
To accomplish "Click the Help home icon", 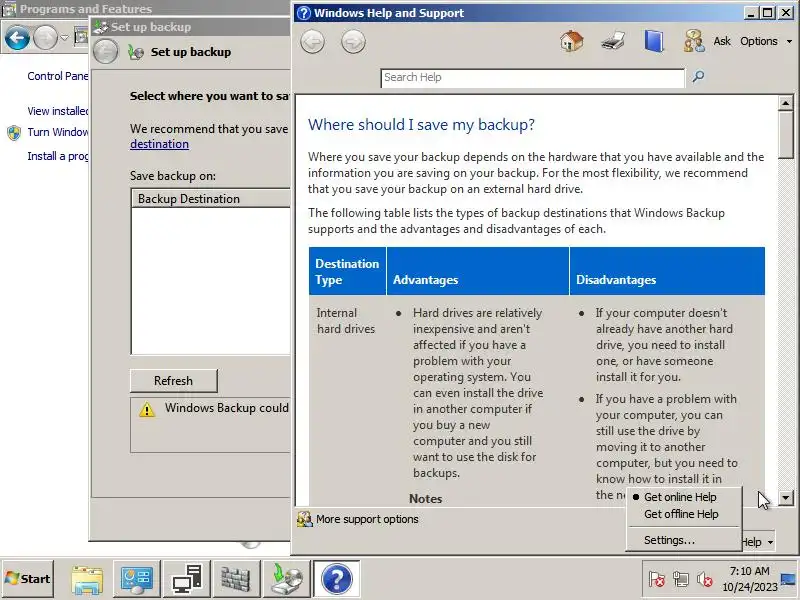I will pos(571,41).
